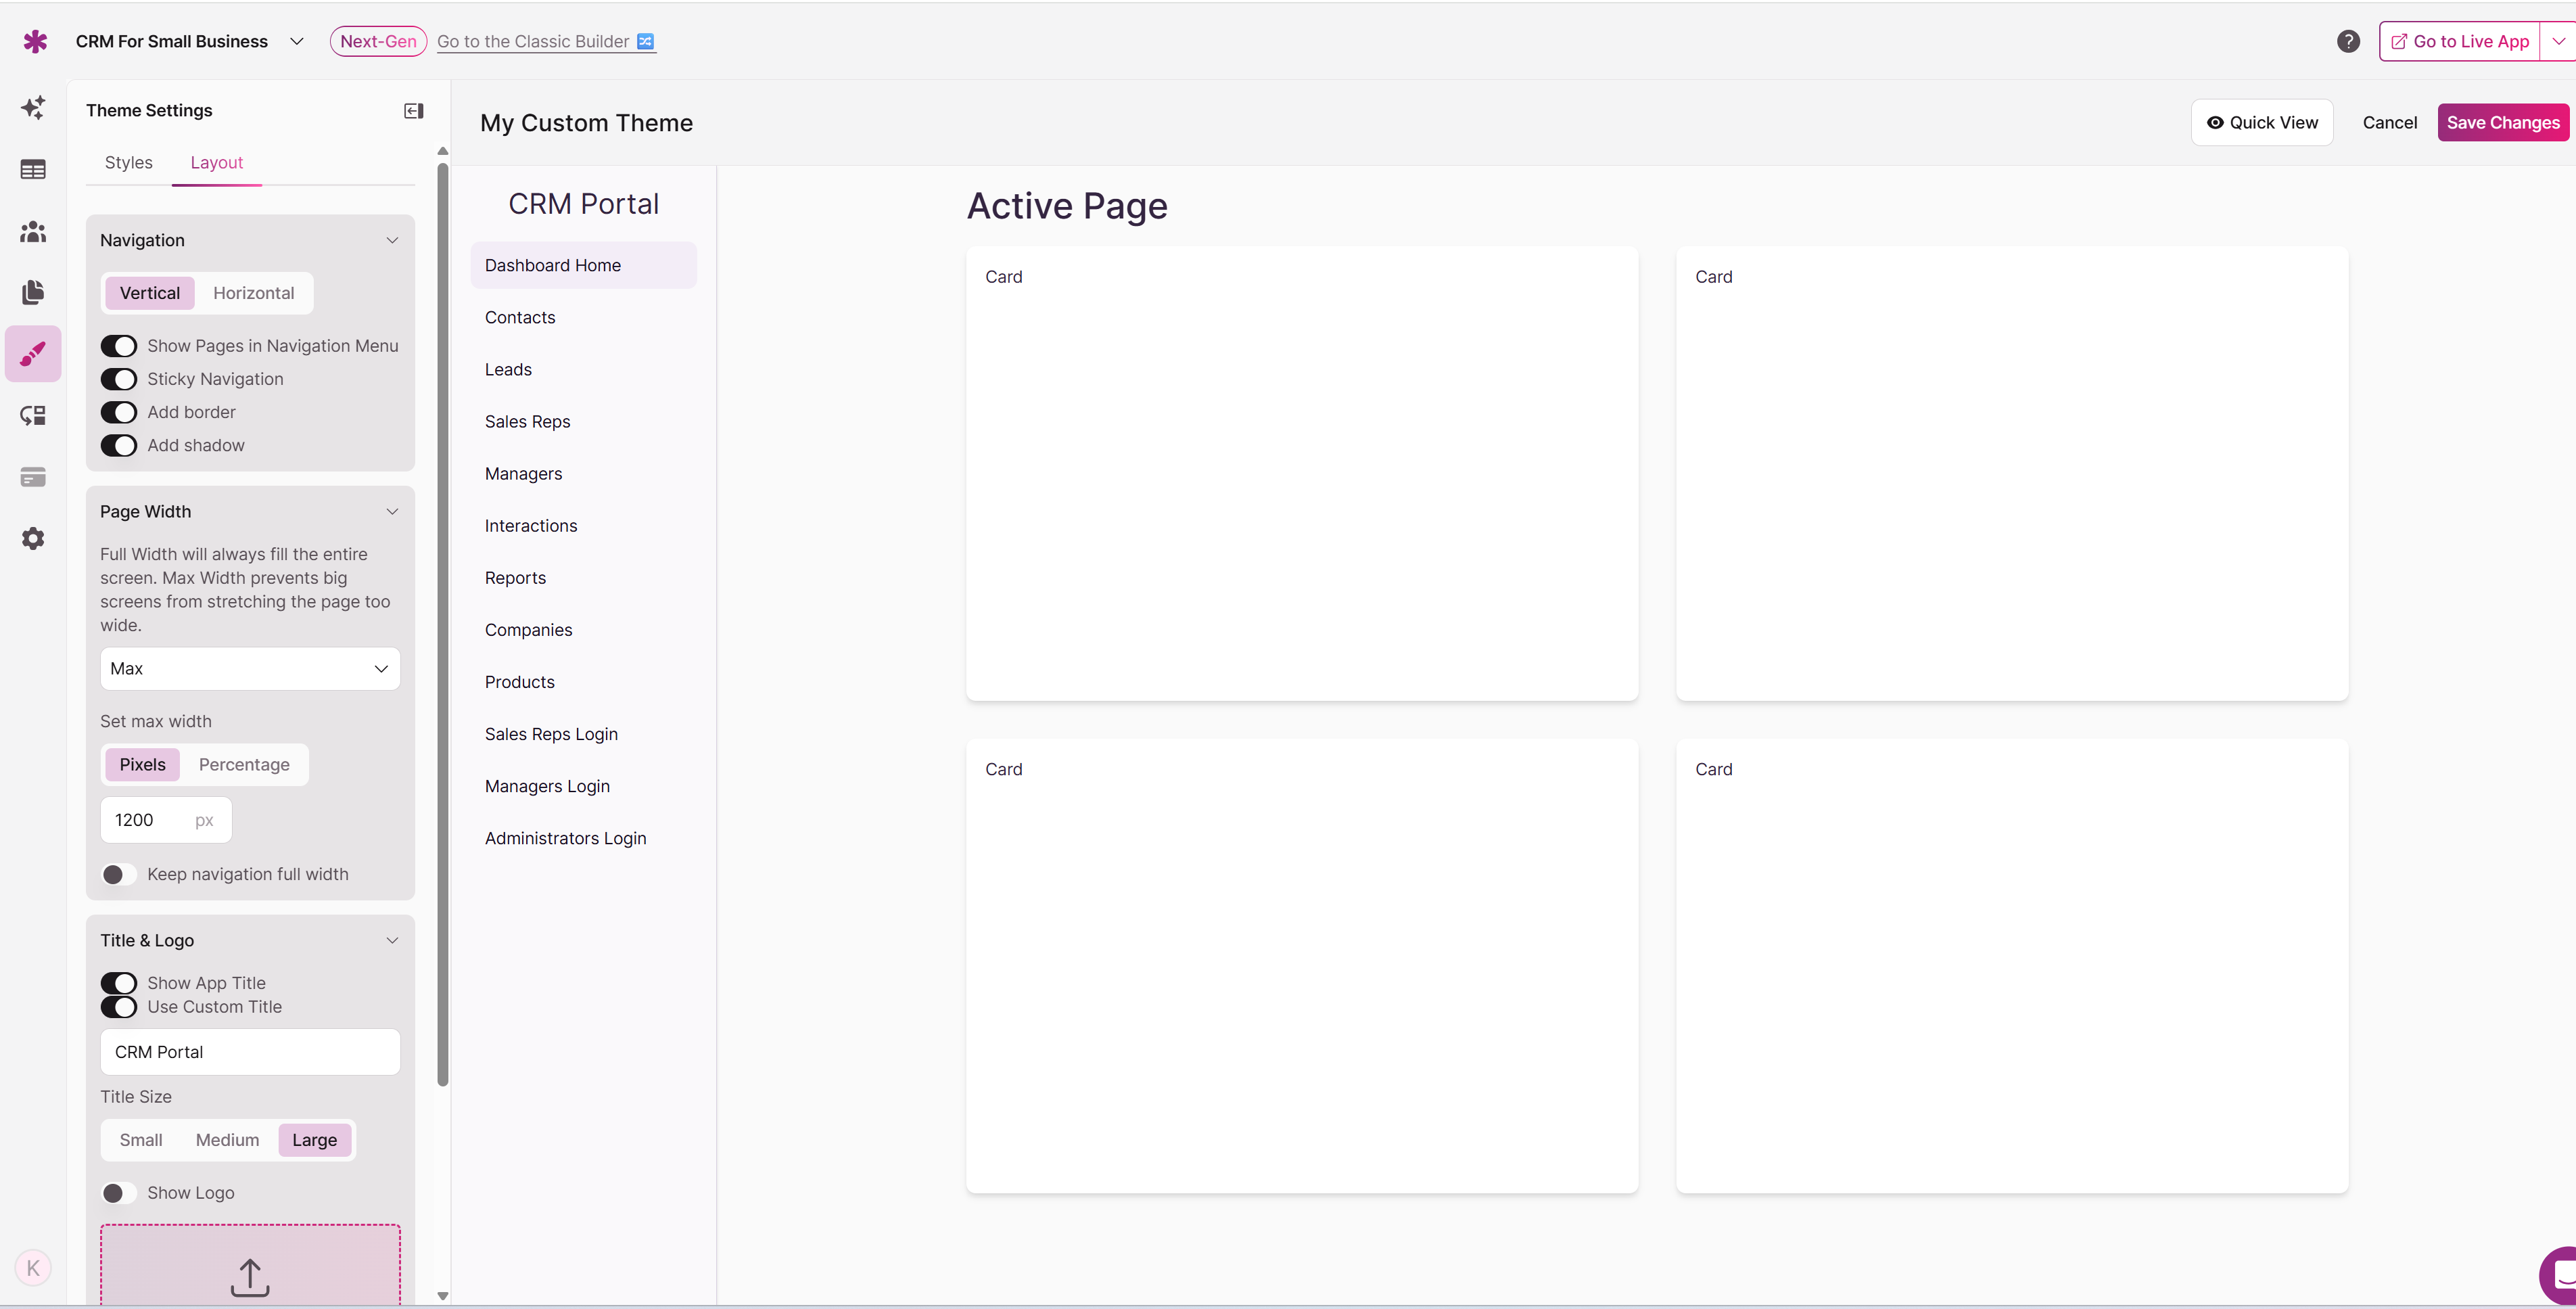This screenshot has height=1309, width=2576.
Task: Click the asterisk app logo icon
Action: click(35, 41)
